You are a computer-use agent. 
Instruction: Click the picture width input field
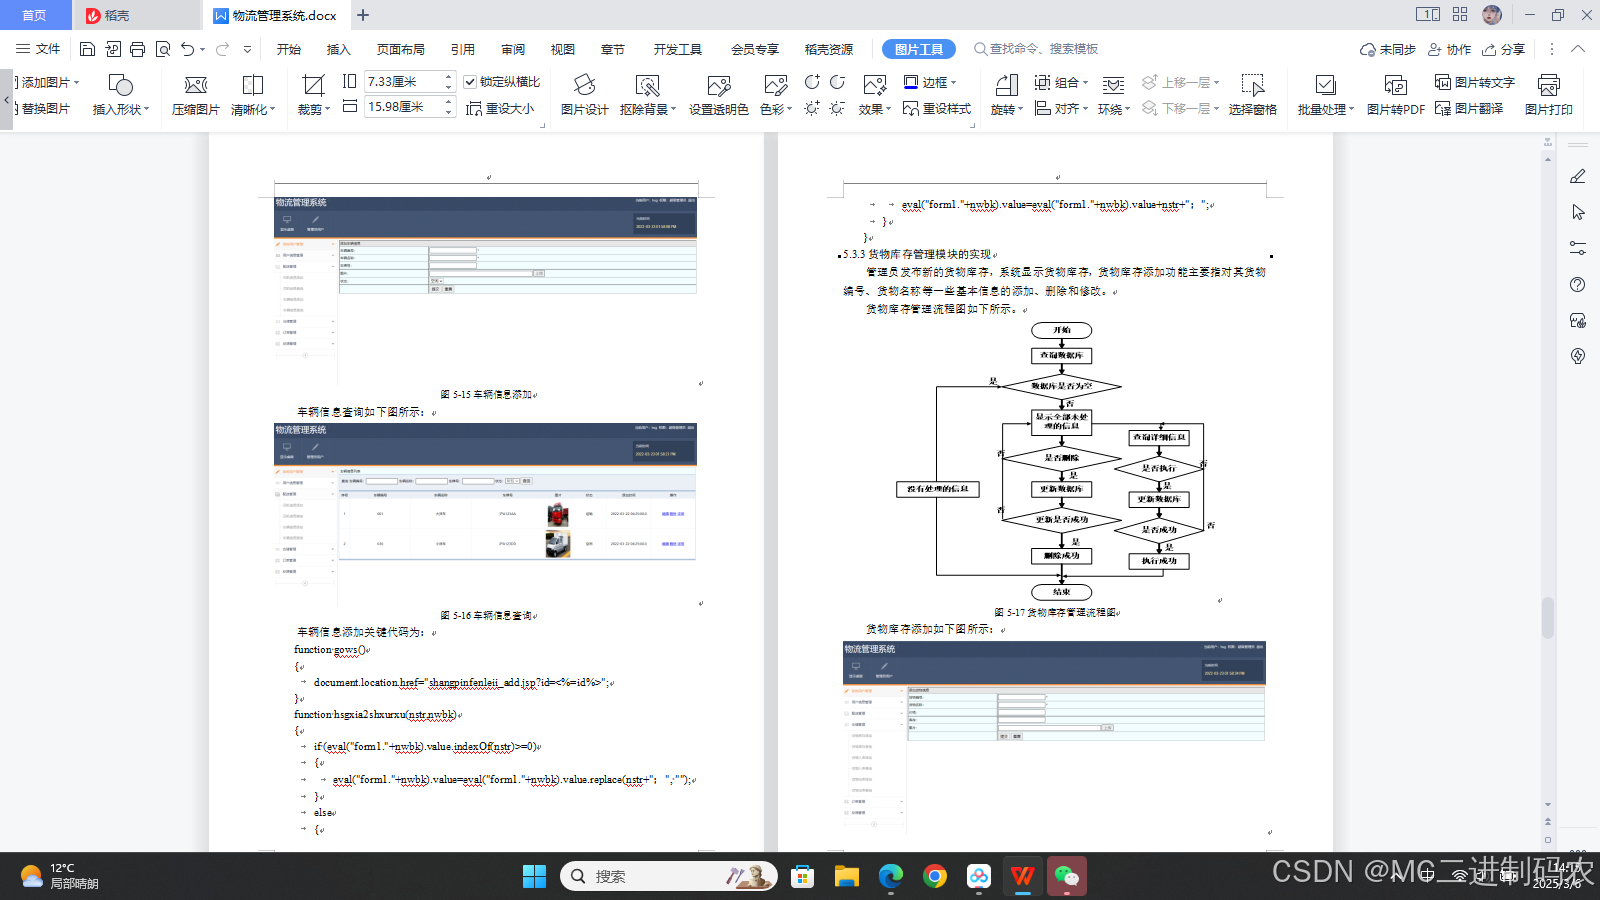[404, 107]
